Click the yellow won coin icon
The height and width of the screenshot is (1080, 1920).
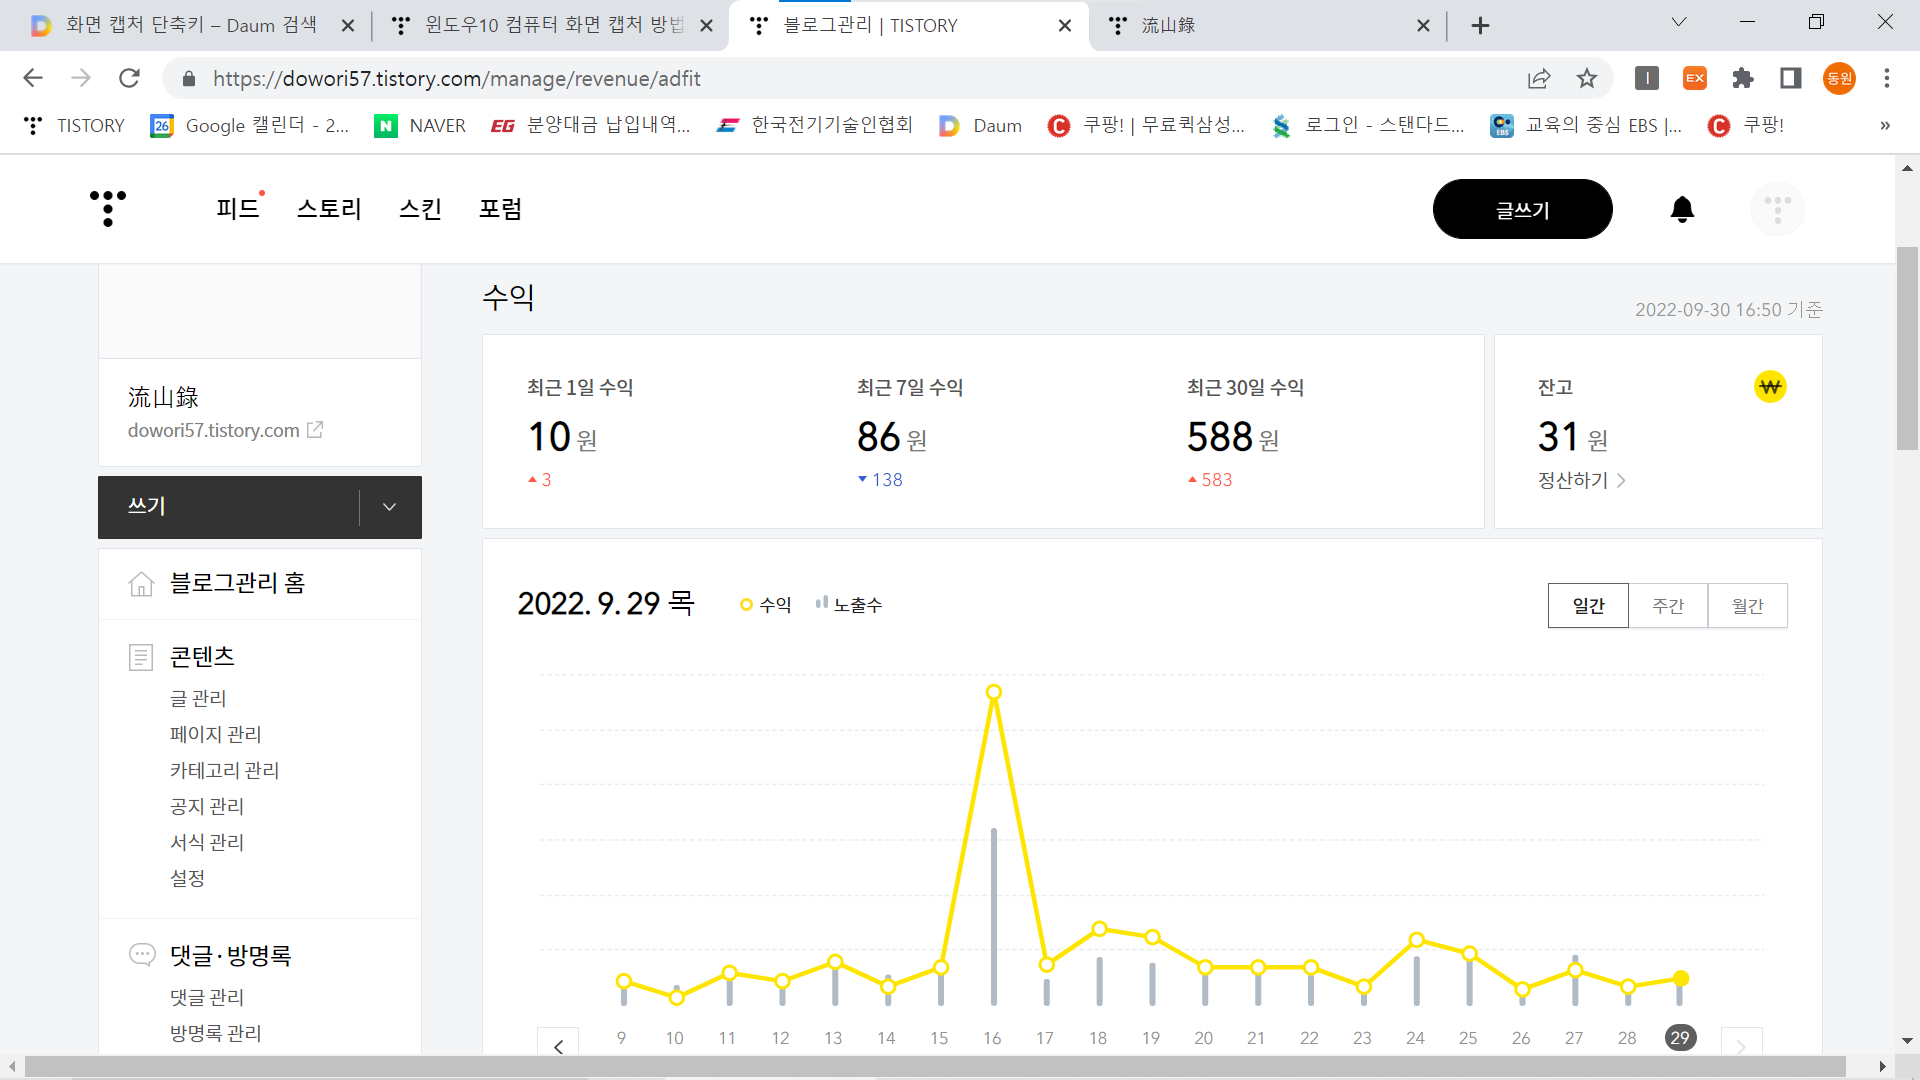pos(1770,387)
